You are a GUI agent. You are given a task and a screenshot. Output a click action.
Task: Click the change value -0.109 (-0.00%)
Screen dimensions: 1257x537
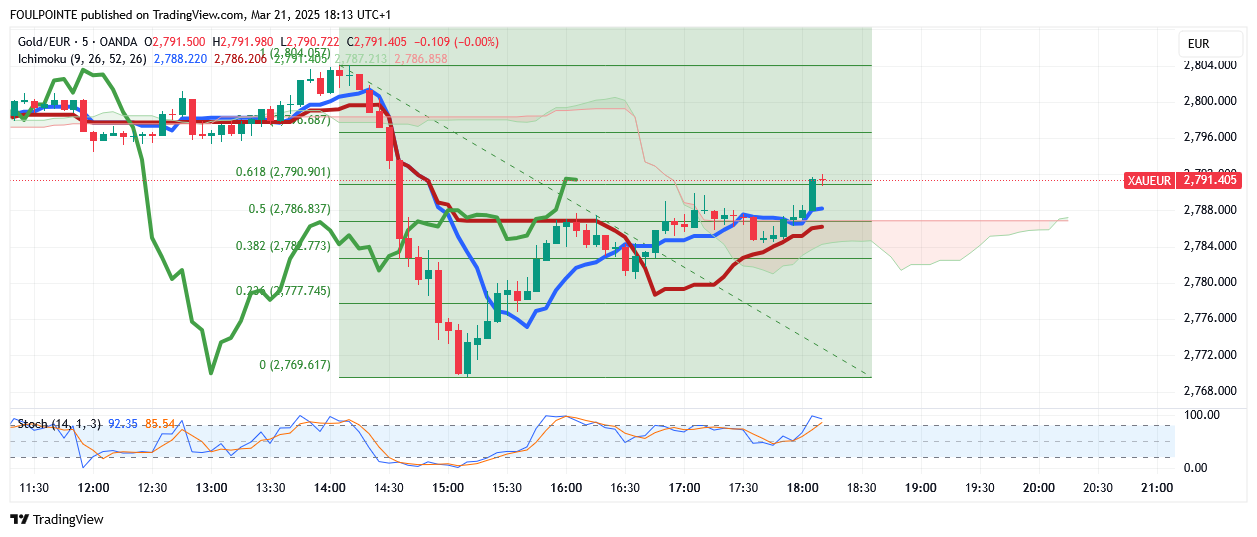(x=457, y=42)
